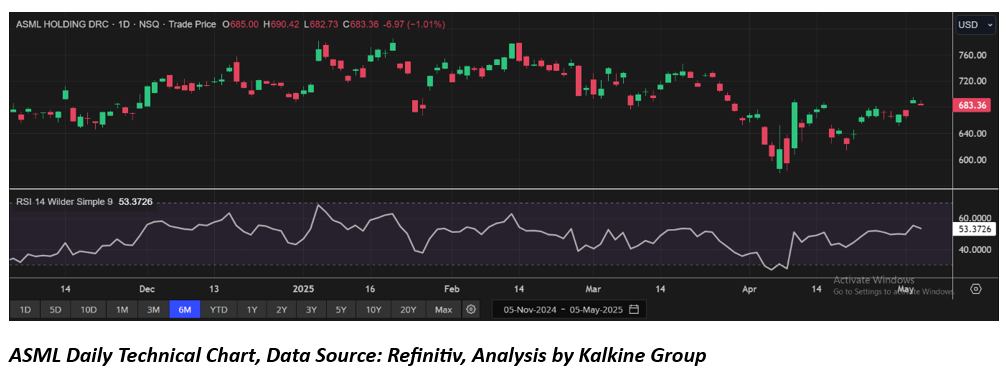
Task: Click the 600.00 price axis label
Action: [972, 160]
